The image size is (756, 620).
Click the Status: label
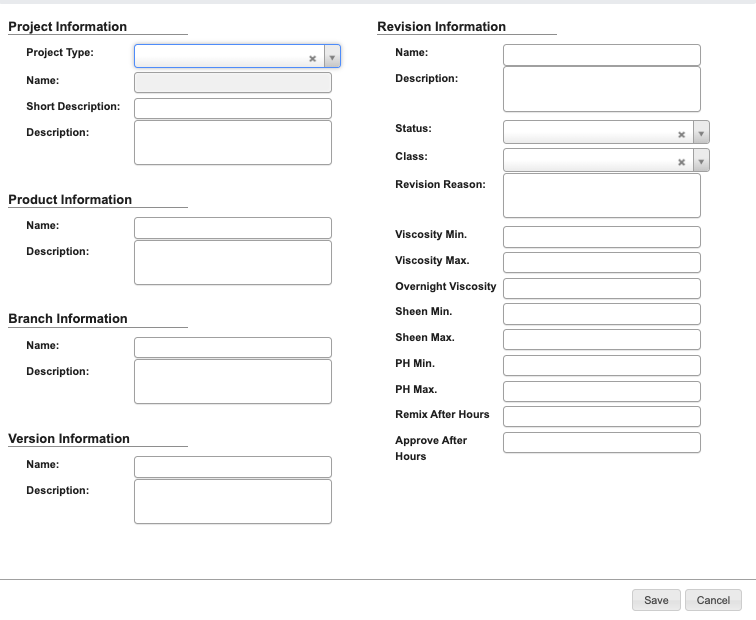(x=413, y=129)
